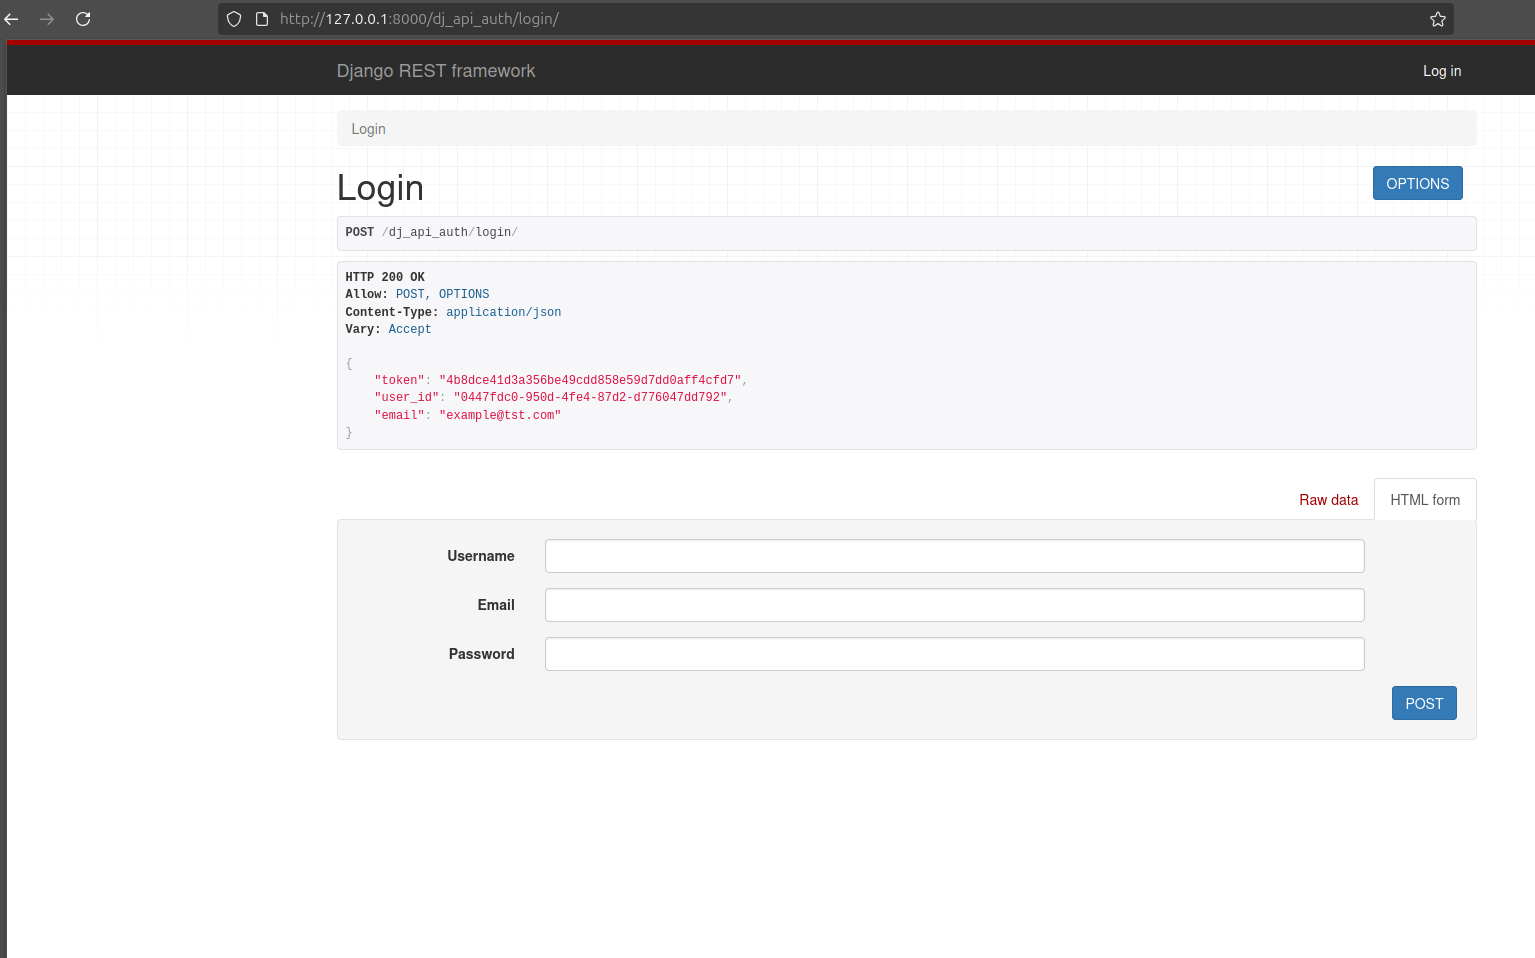Open the Log in page
1535x958 pixels.
[x=1441, y=71]
